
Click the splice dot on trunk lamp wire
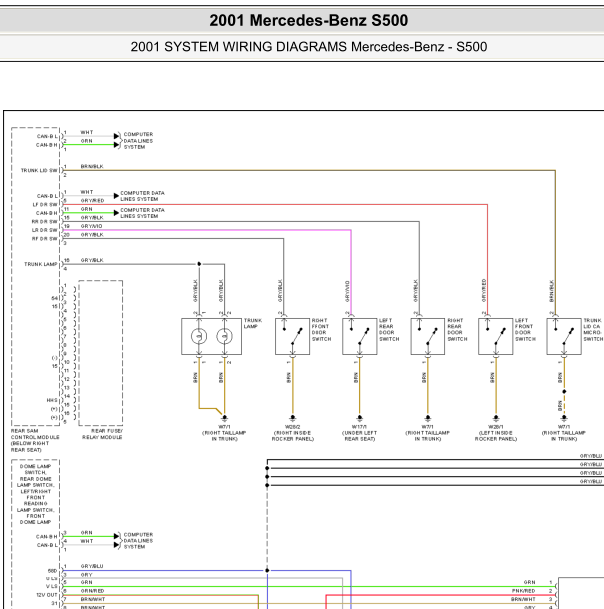click(x=199, y=264)
